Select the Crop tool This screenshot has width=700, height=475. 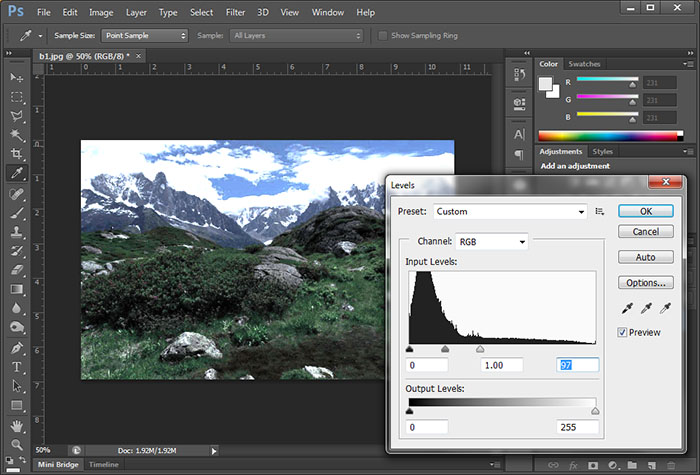coord(17,154)
